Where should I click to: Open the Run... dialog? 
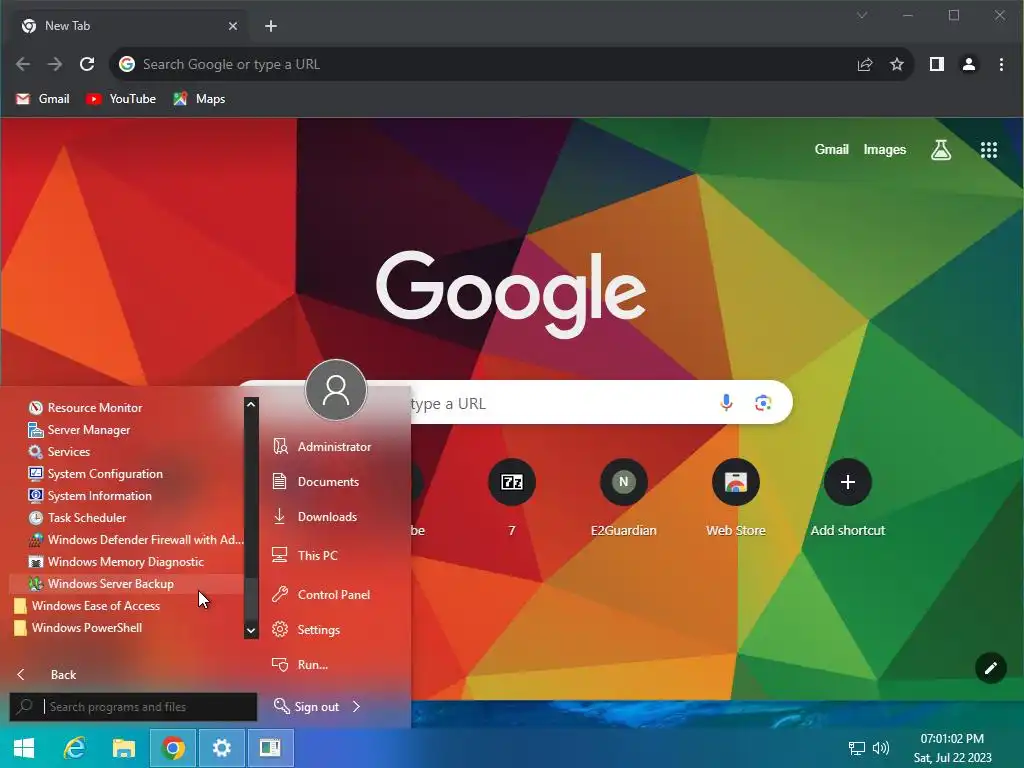(300, 665)
